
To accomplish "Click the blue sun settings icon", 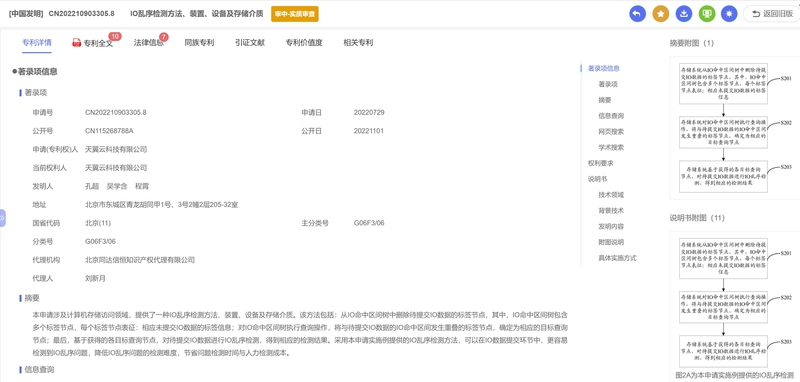I will click(x=729, y=14).
